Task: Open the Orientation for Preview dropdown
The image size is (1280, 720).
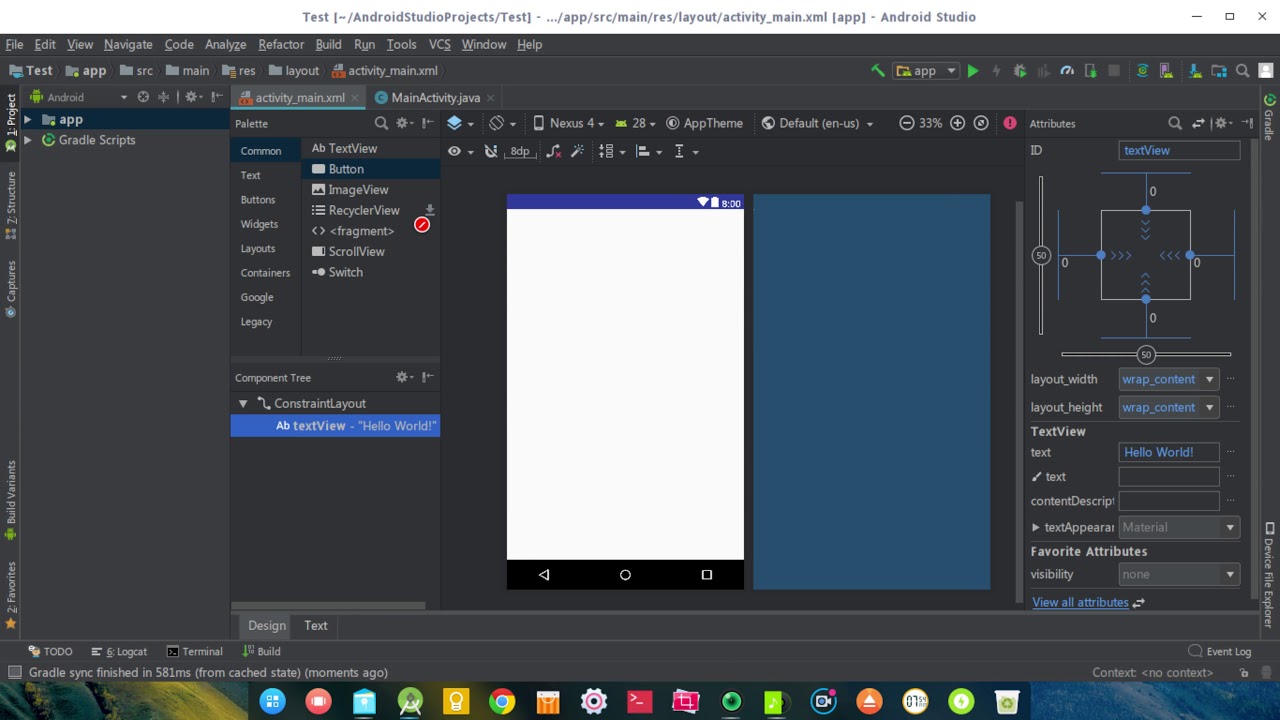Action: [x=502, y=123]
